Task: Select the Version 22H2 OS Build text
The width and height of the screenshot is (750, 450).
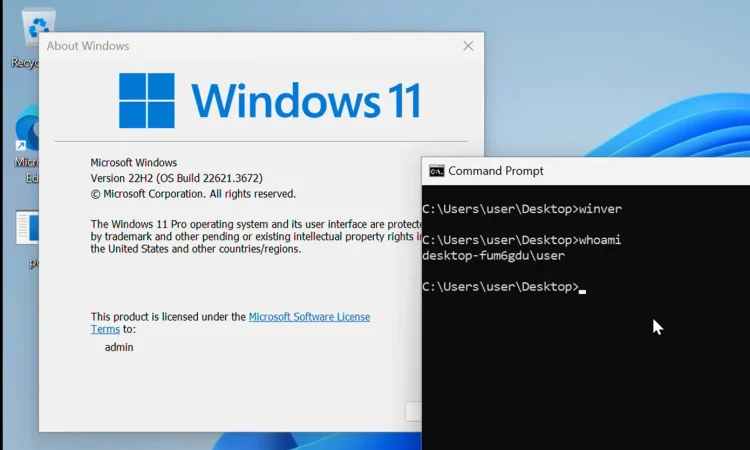Action: (176, 178)
